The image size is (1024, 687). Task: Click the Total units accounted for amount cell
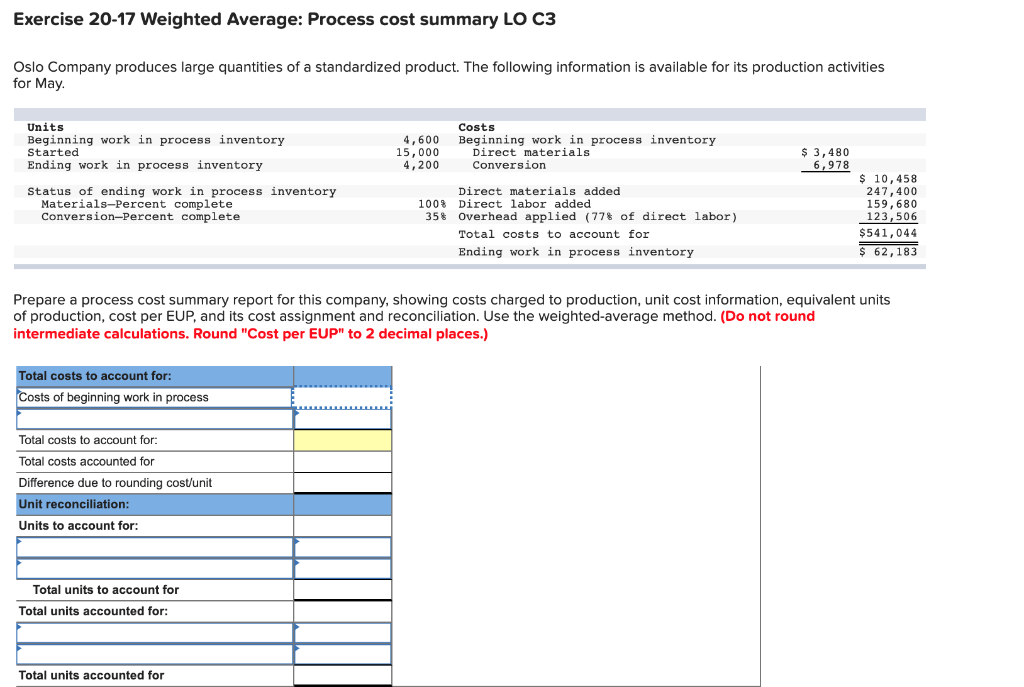(x=341, y=675)
